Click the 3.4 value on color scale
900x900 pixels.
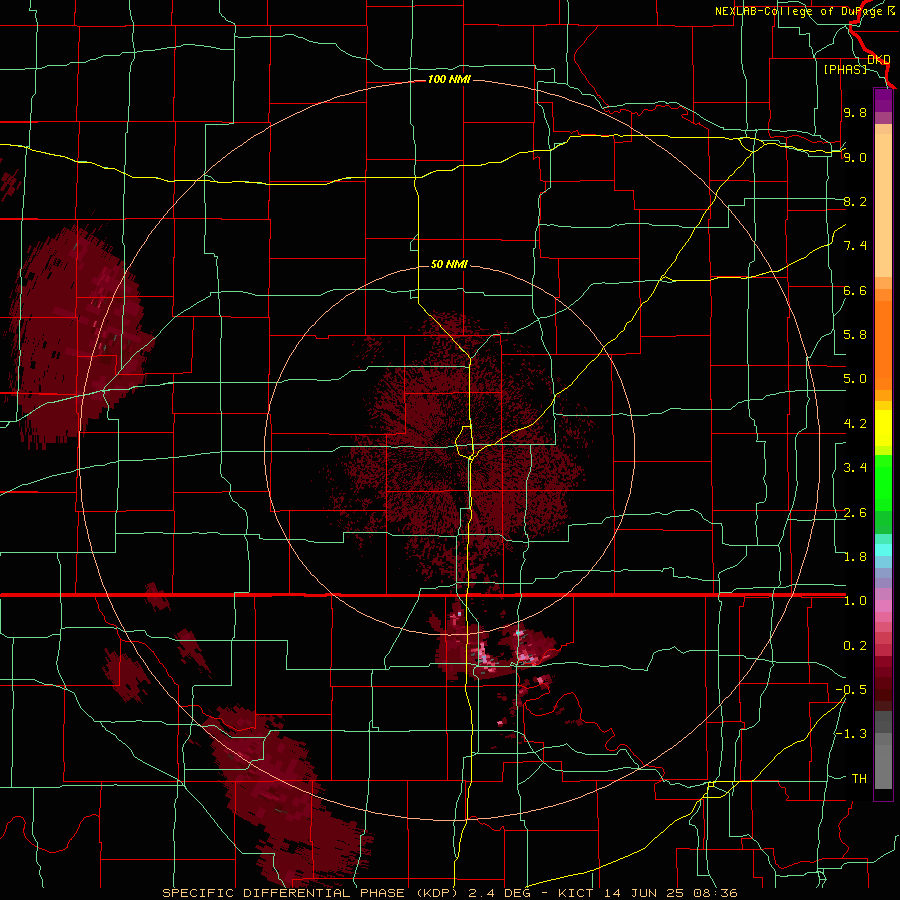click(x=855, y=468)
